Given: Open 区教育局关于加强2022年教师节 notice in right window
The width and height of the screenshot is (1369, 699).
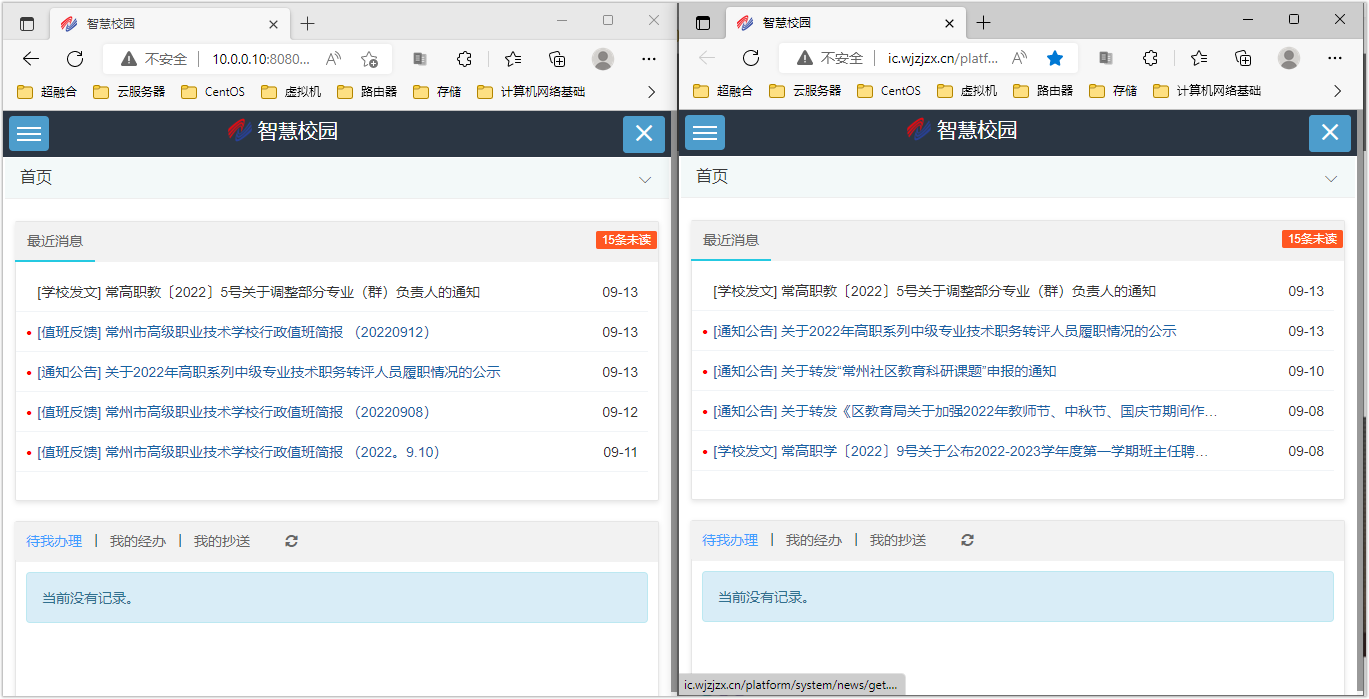Looking at the screenshot, I should click(x=966, y=411).
